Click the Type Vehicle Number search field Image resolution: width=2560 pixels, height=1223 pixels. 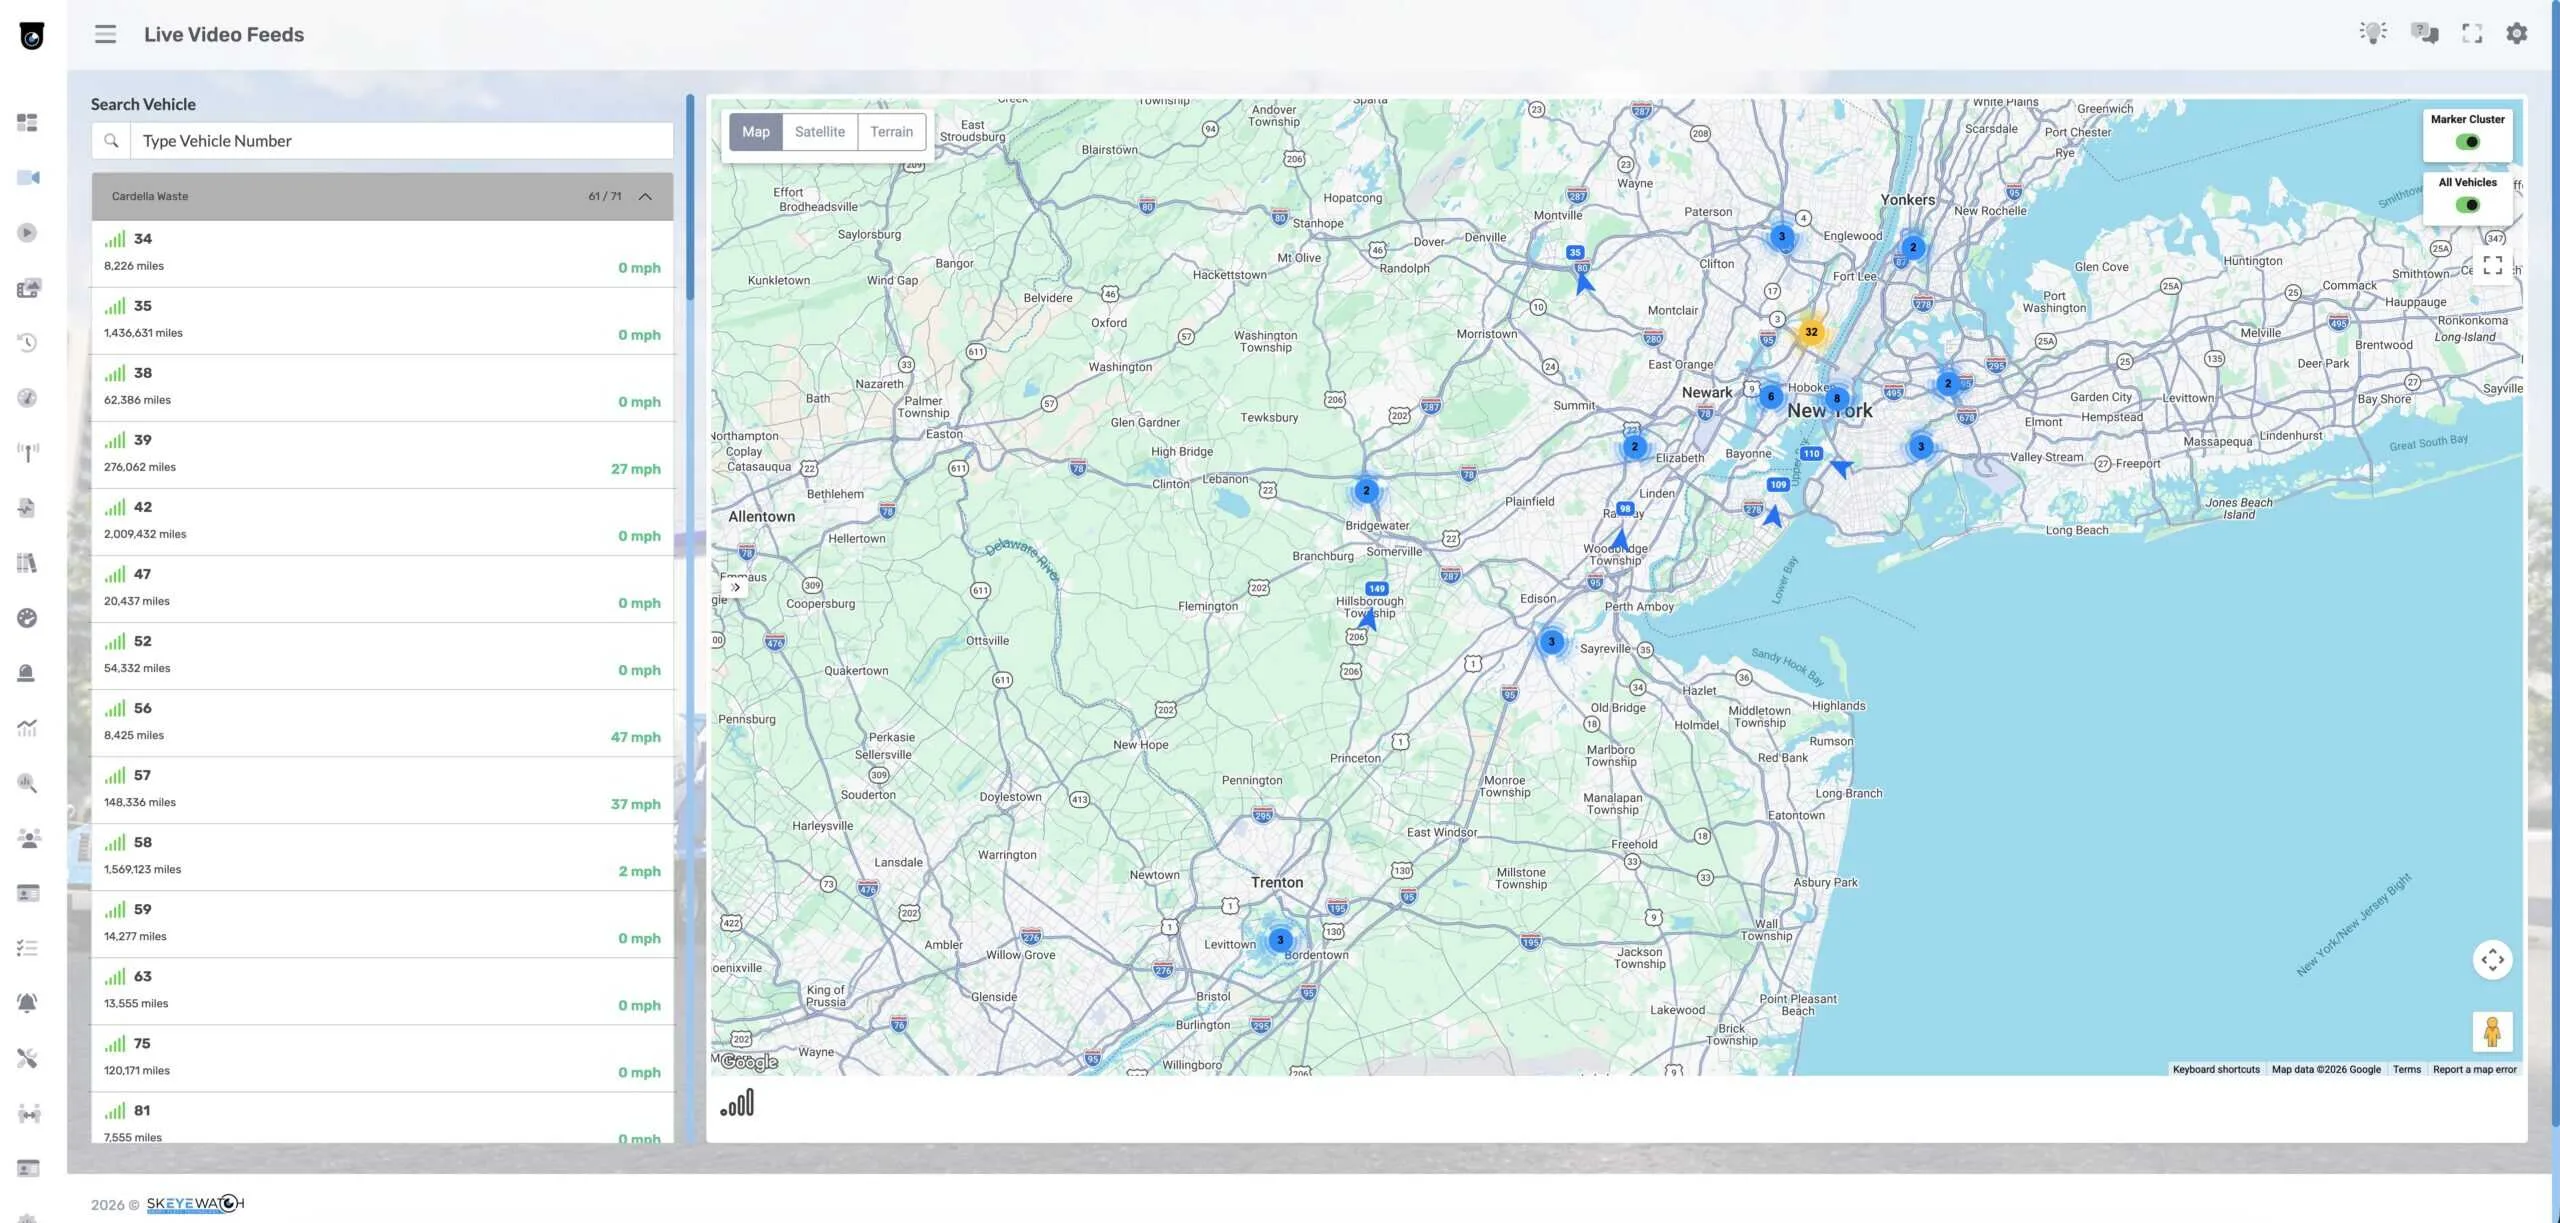coord(401,141)
